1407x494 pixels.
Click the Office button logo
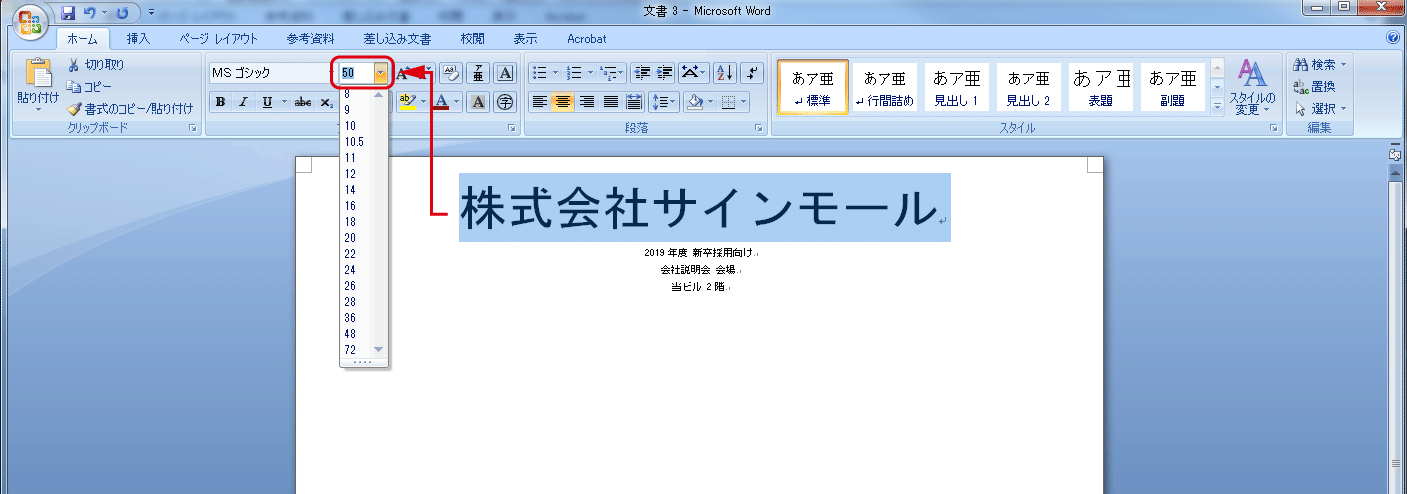pyautogui.click(x=27, y=20)
